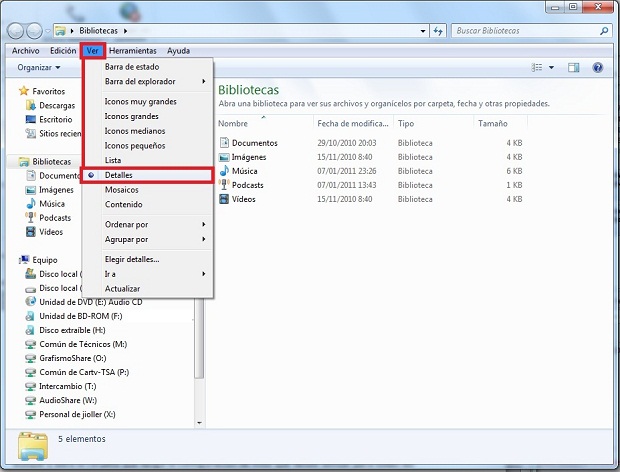Sort by the Tipo column header
Image resolution: width=620 pixels, height=472 pixels.
coord(433,123)
